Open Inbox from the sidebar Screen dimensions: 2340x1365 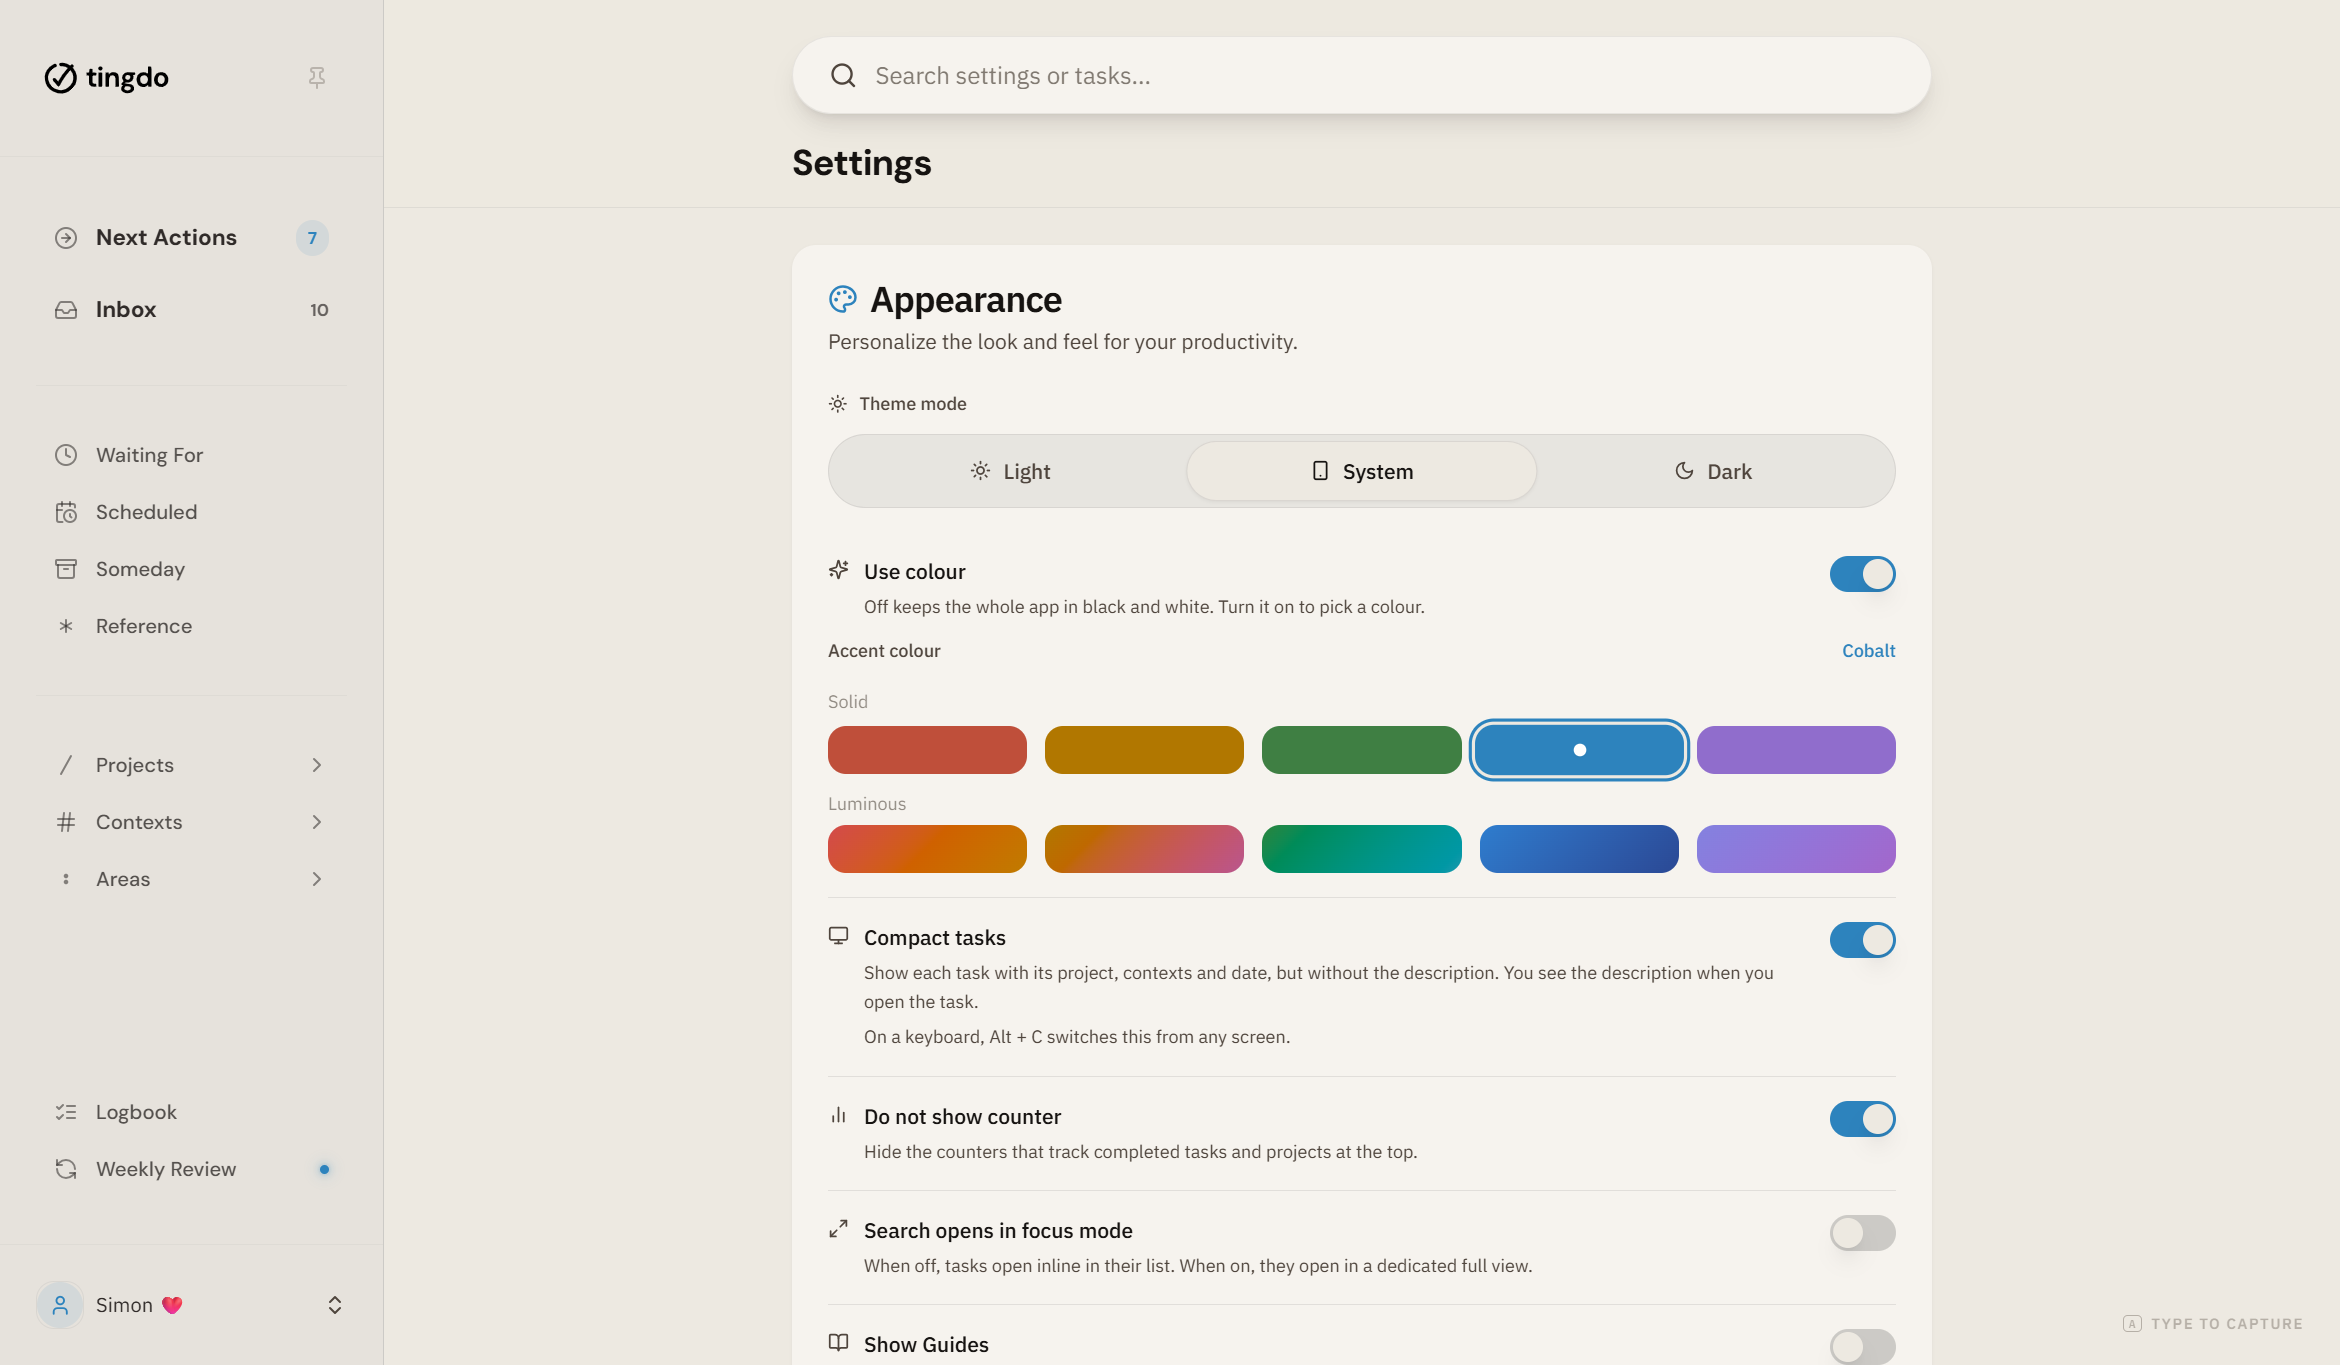tap(192, 310)
